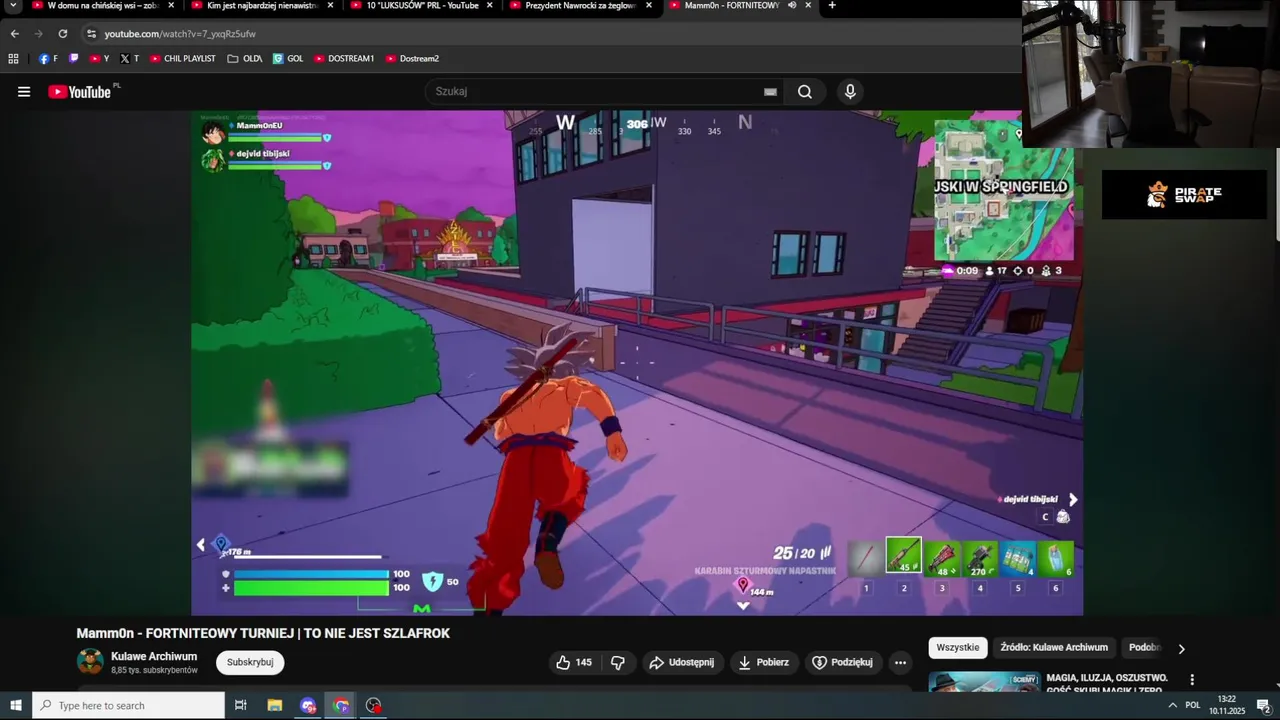View site information icon in address bar

tap(91, 33)
